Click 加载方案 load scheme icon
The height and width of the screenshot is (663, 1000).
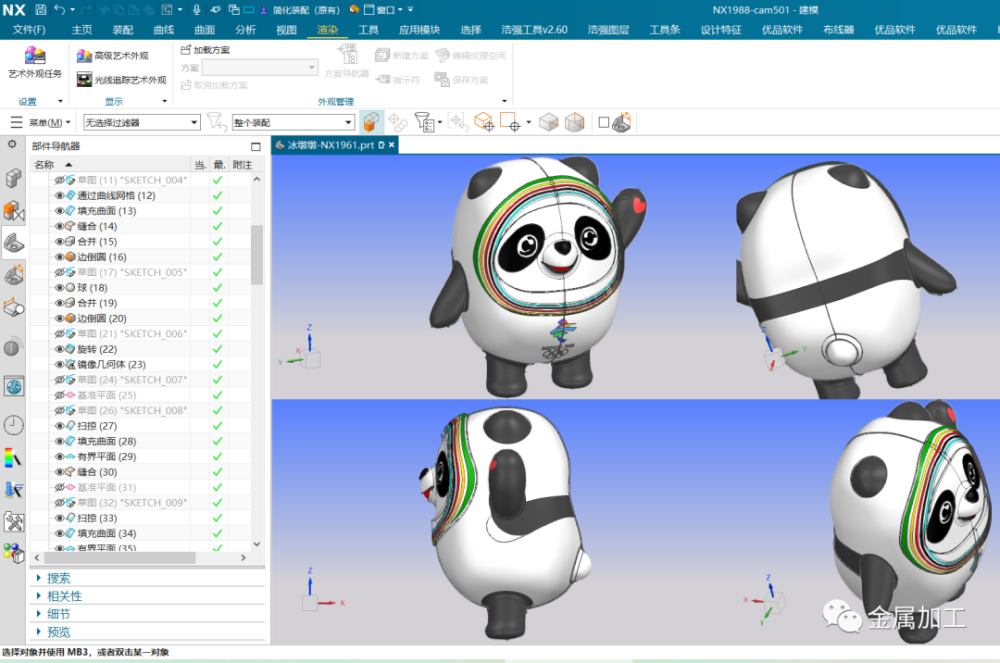click(x=205, y=50)
